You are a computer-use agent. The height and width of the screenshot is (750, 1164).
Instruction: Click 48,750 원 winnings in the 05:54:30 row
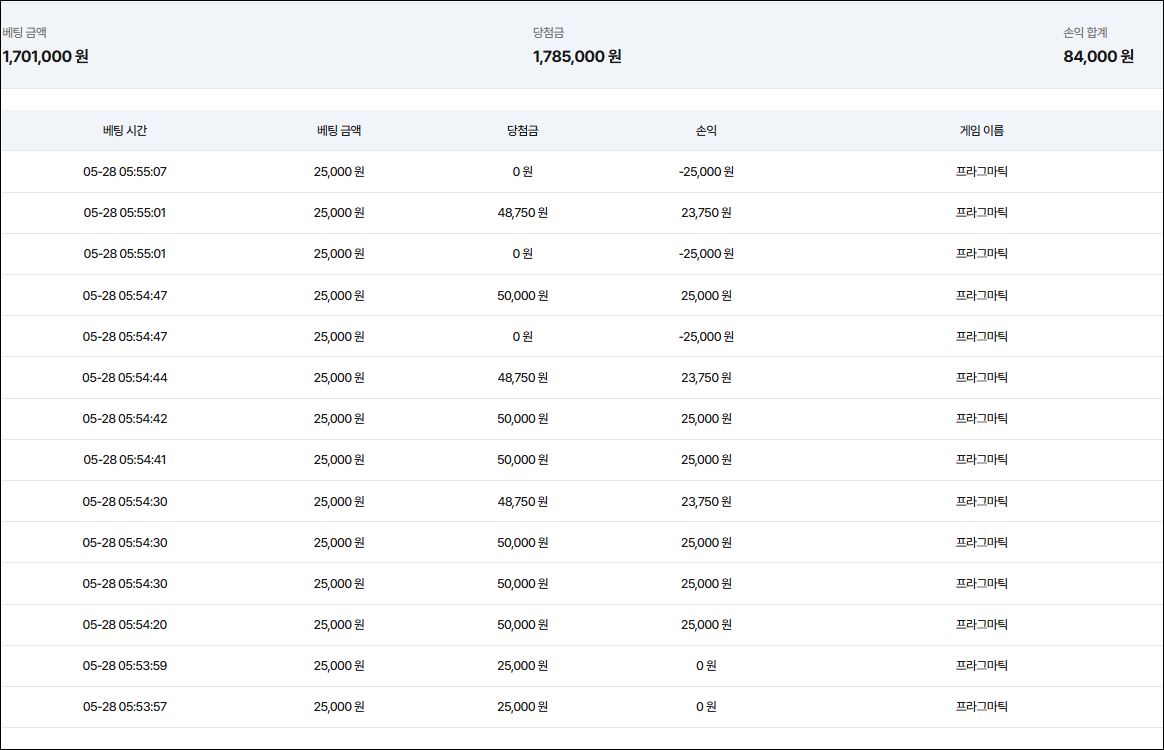[x=523, y=501]
